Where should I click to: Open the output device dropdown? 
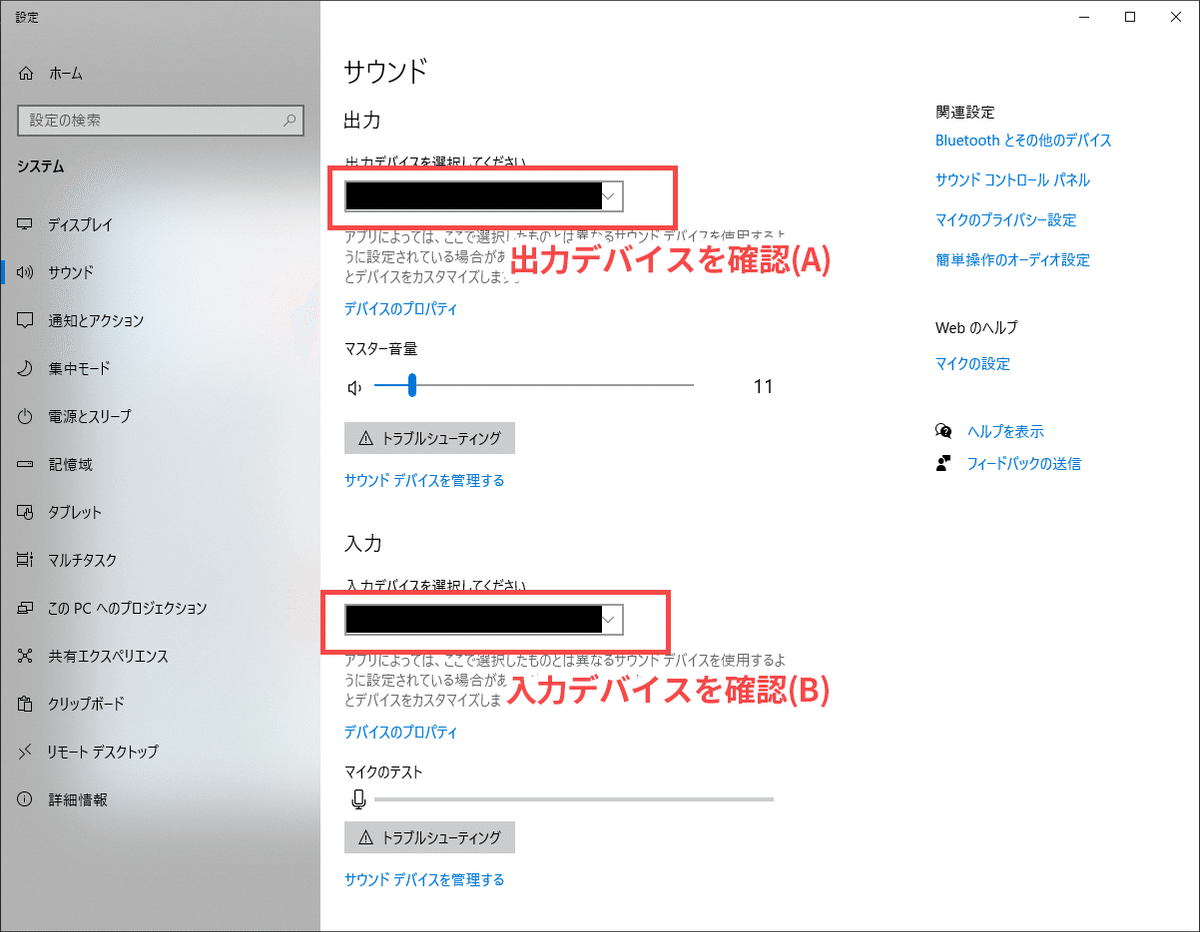tap(484, 197)
